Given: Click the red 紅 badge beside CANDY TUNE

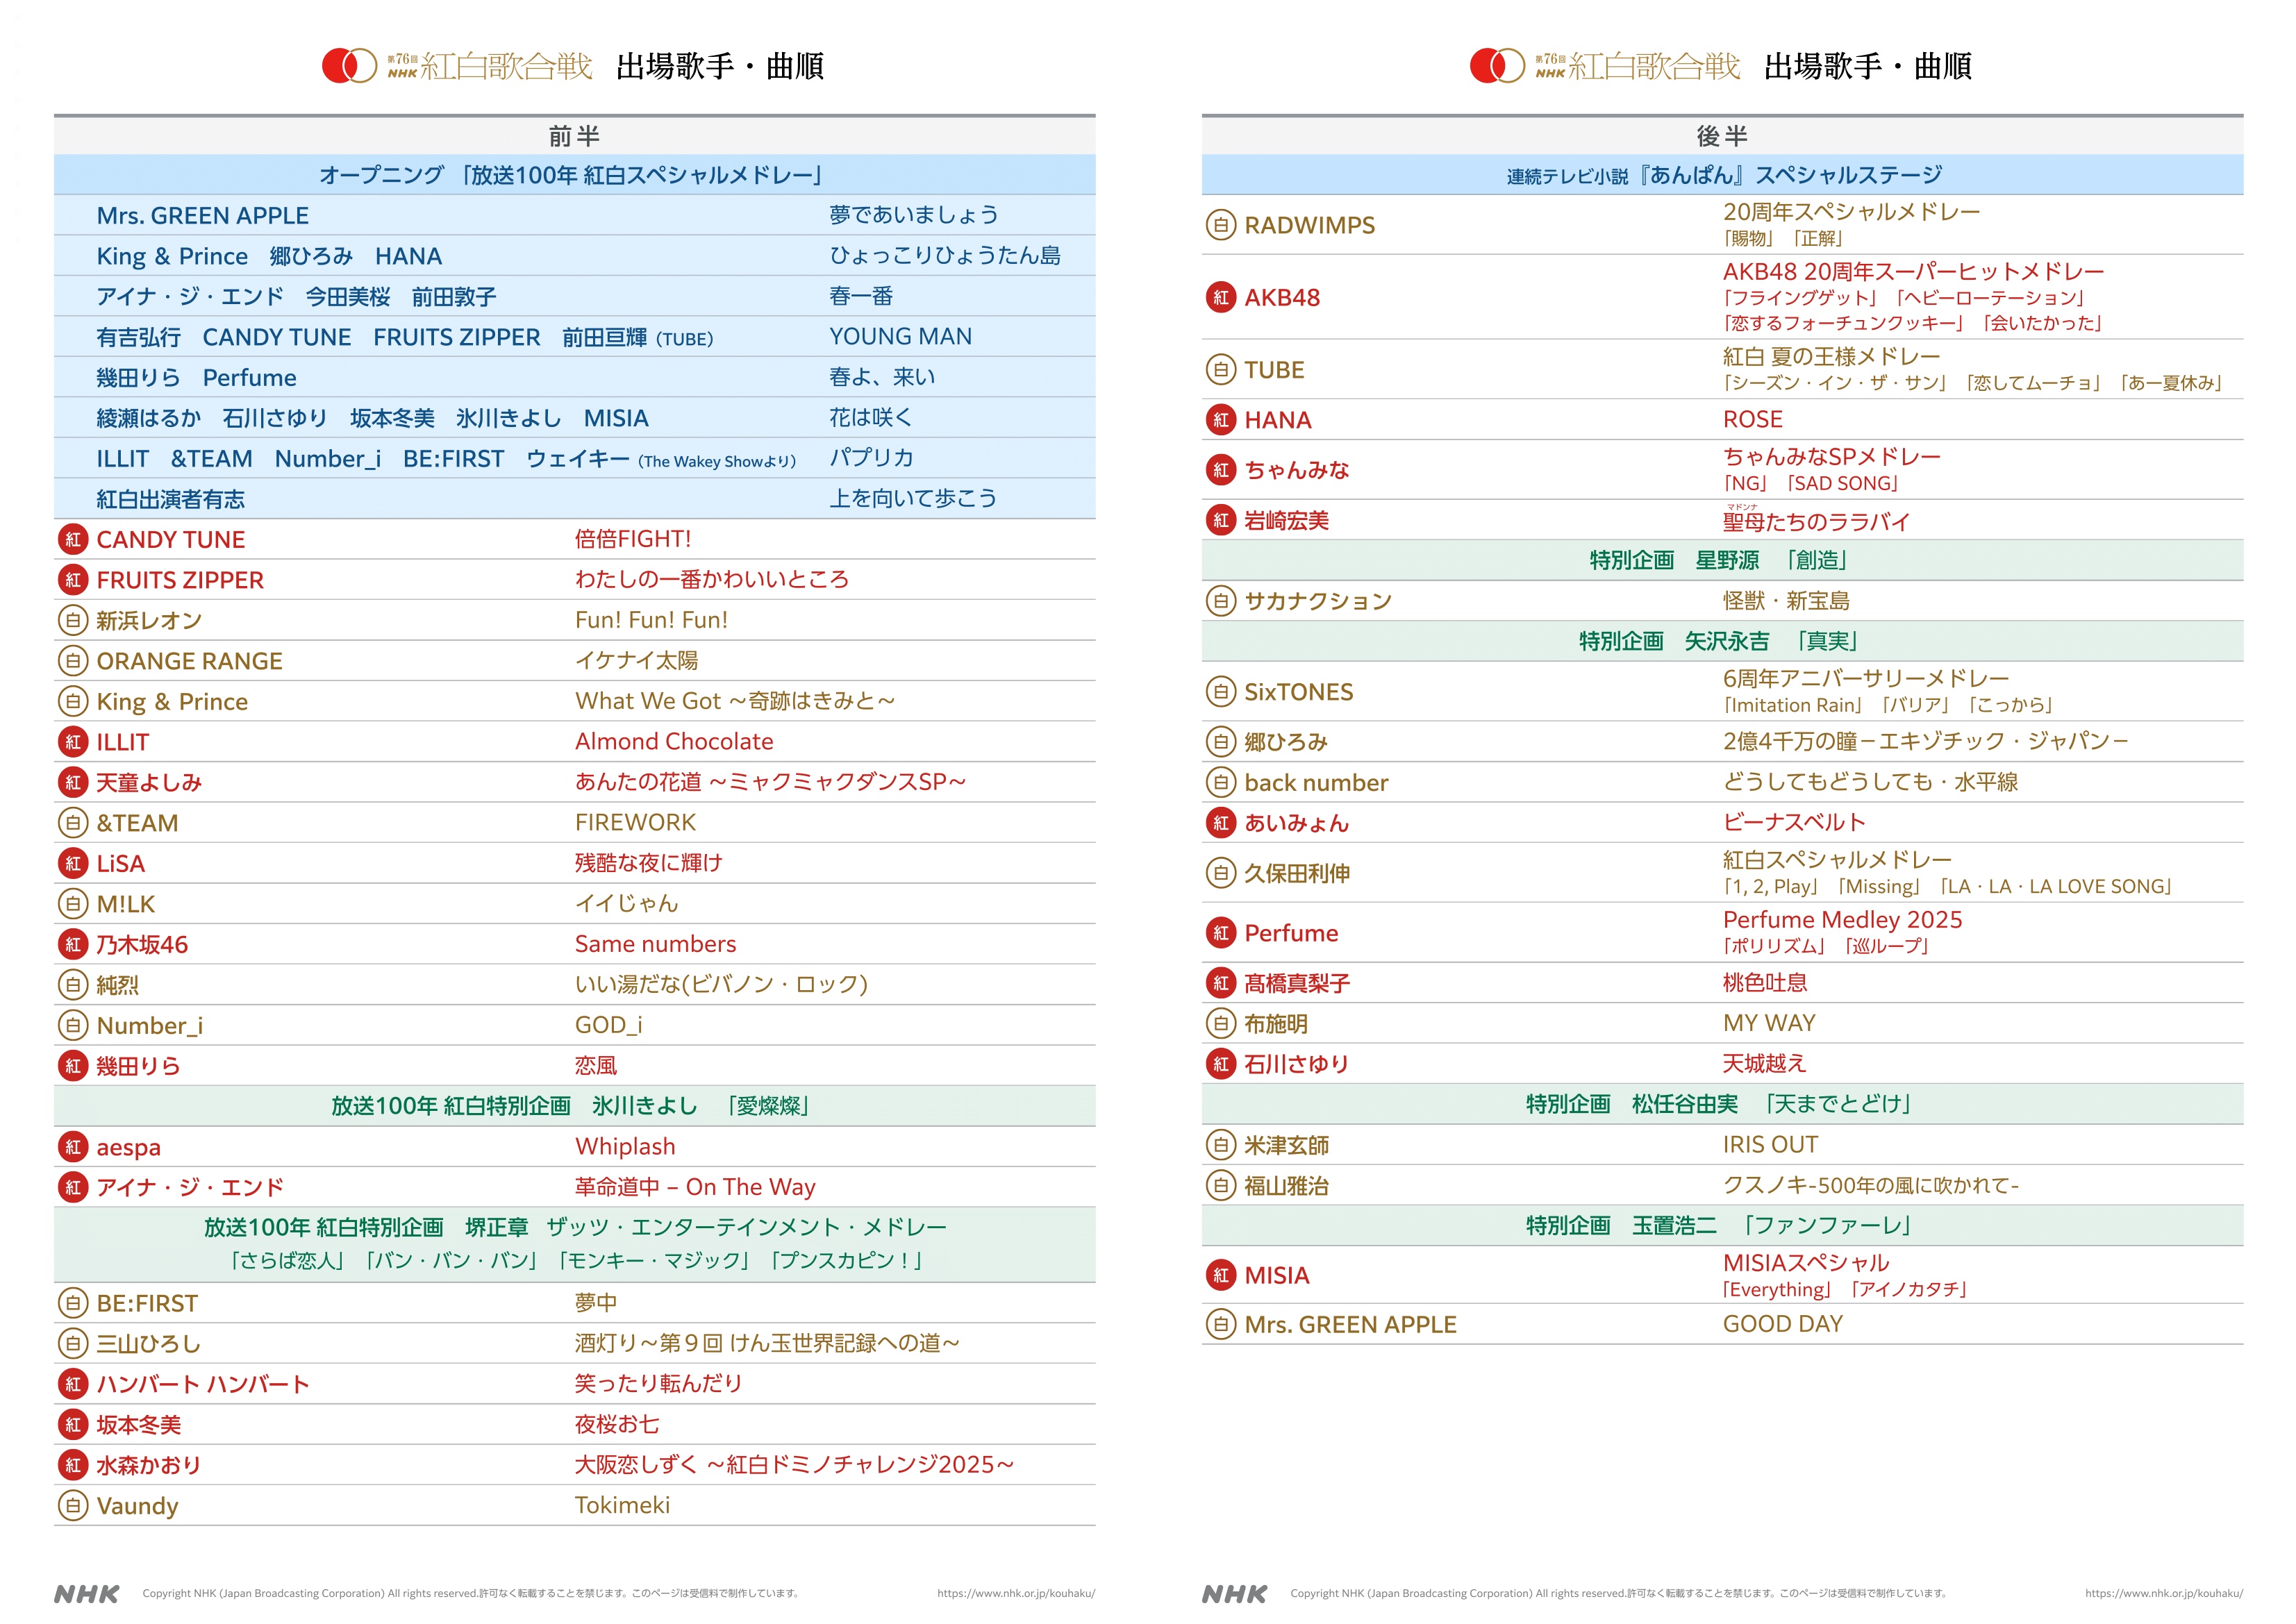Looking at the screenshot, I should click(x=72, y=540).
